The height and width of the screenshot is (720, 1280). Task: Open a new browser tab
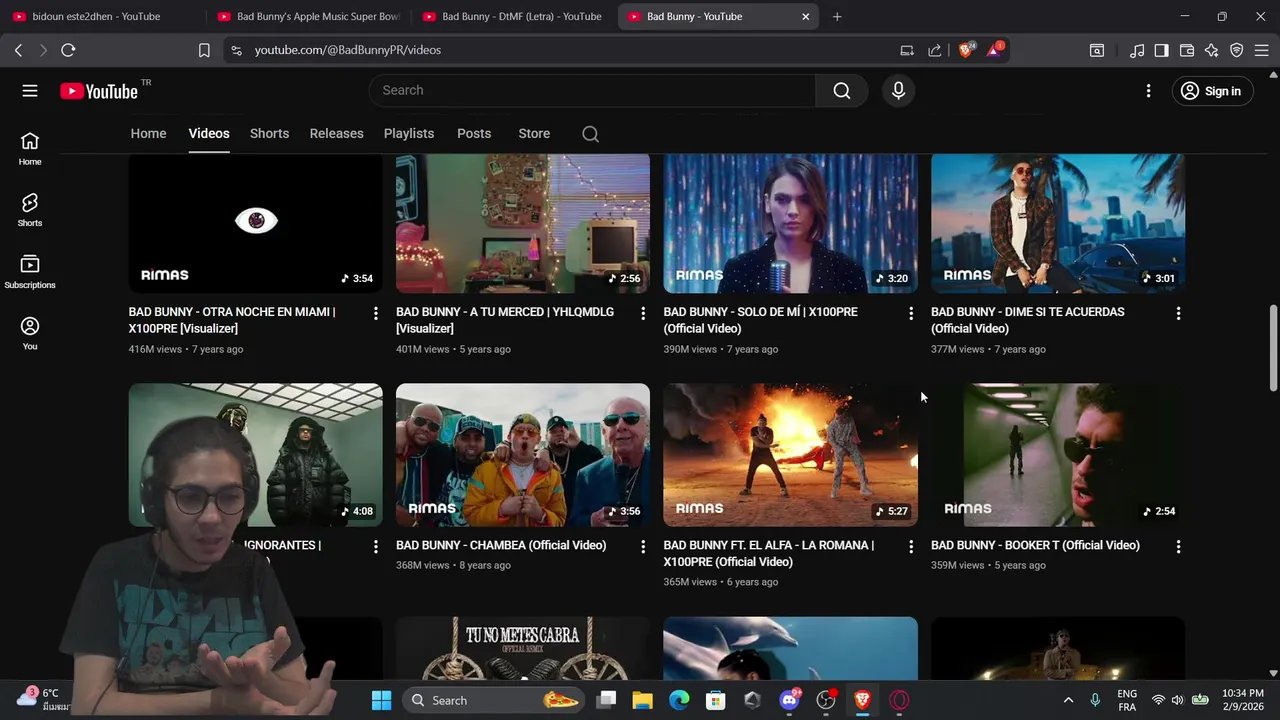(x=837, y=16)
